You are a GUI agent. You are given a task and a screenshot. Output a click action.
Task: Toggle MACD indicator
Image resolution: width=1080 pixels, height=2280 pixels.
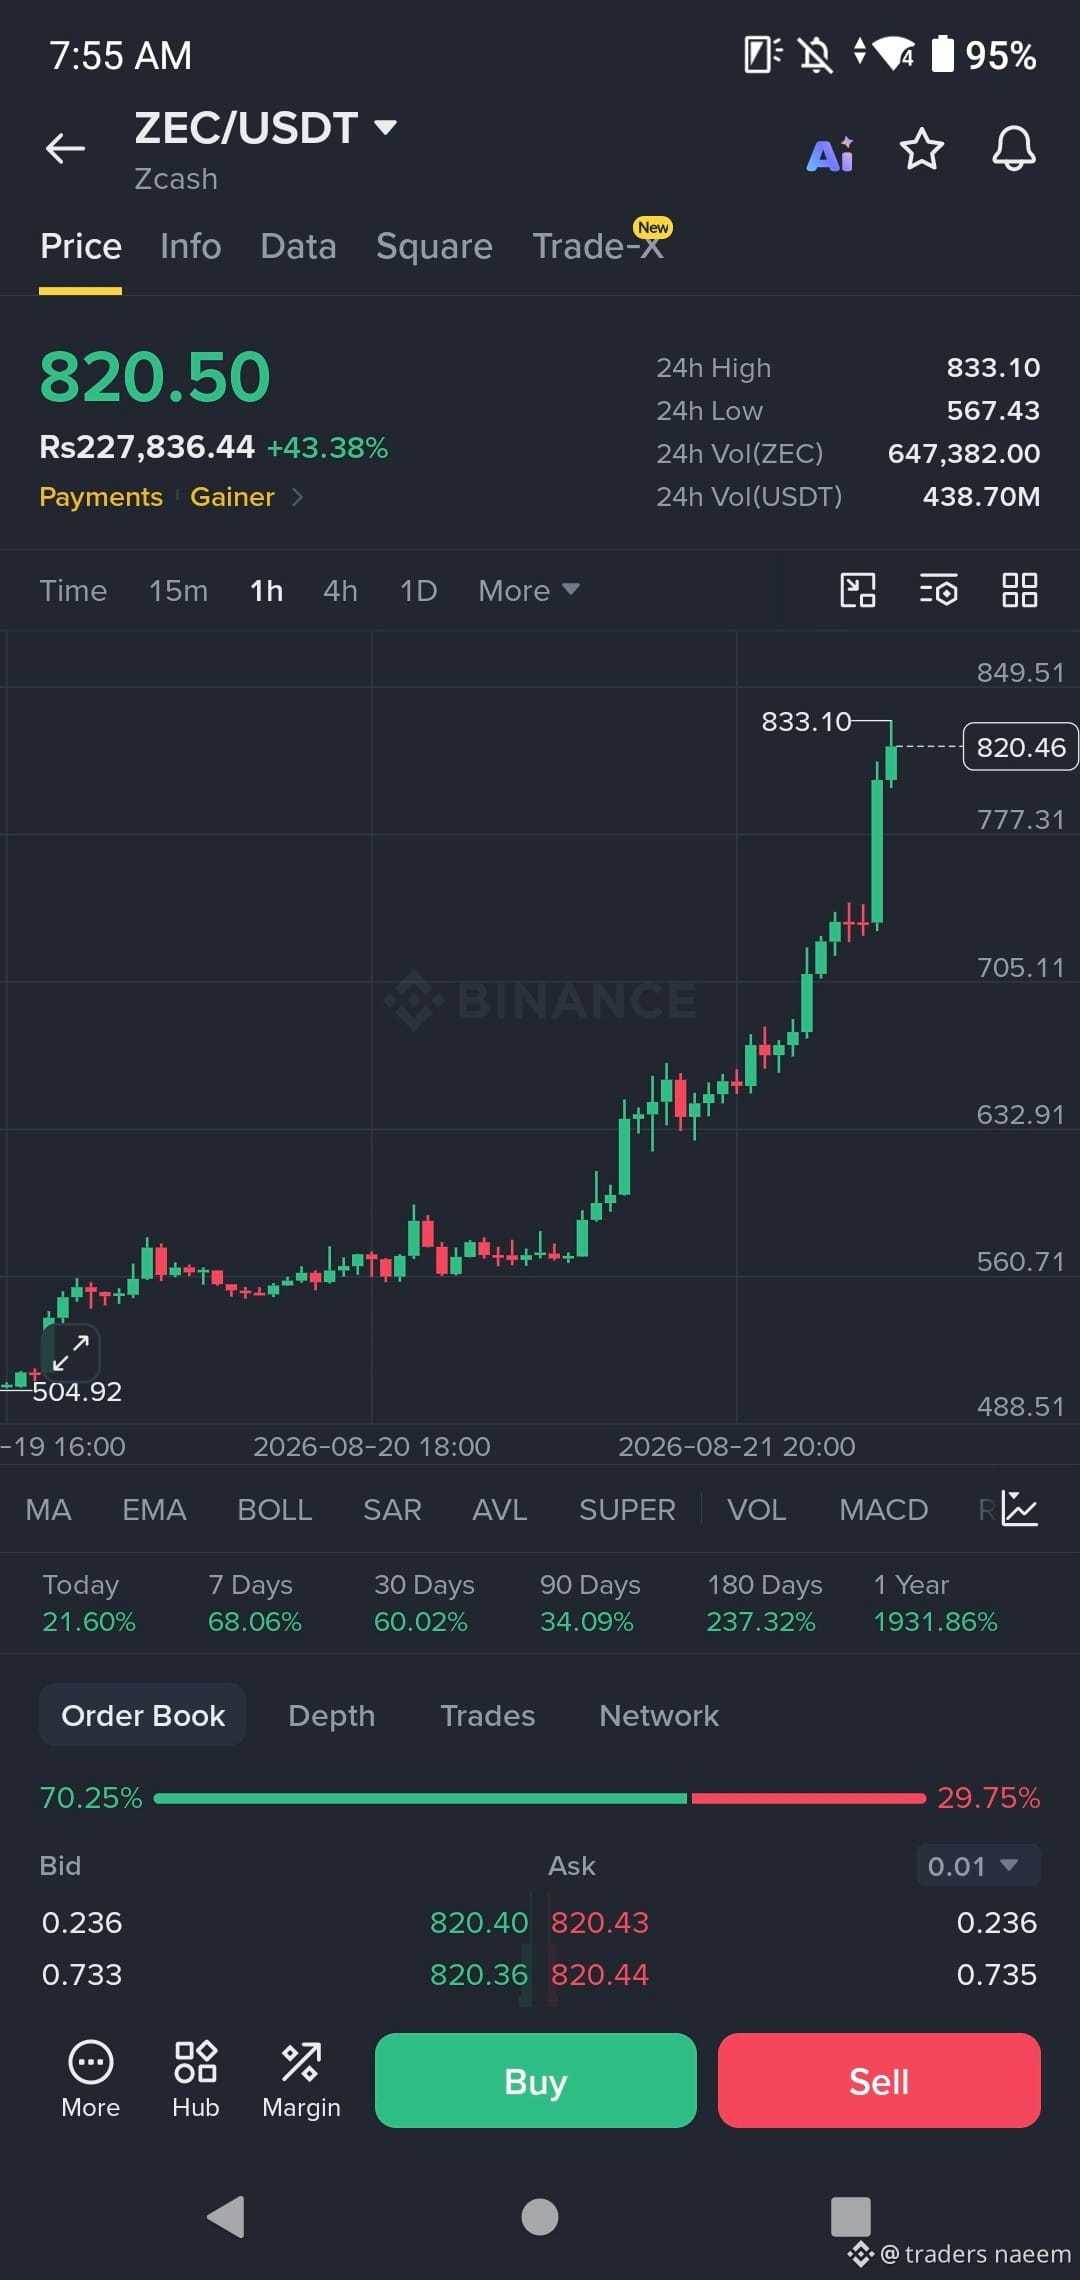click(x=883, y=1510)
